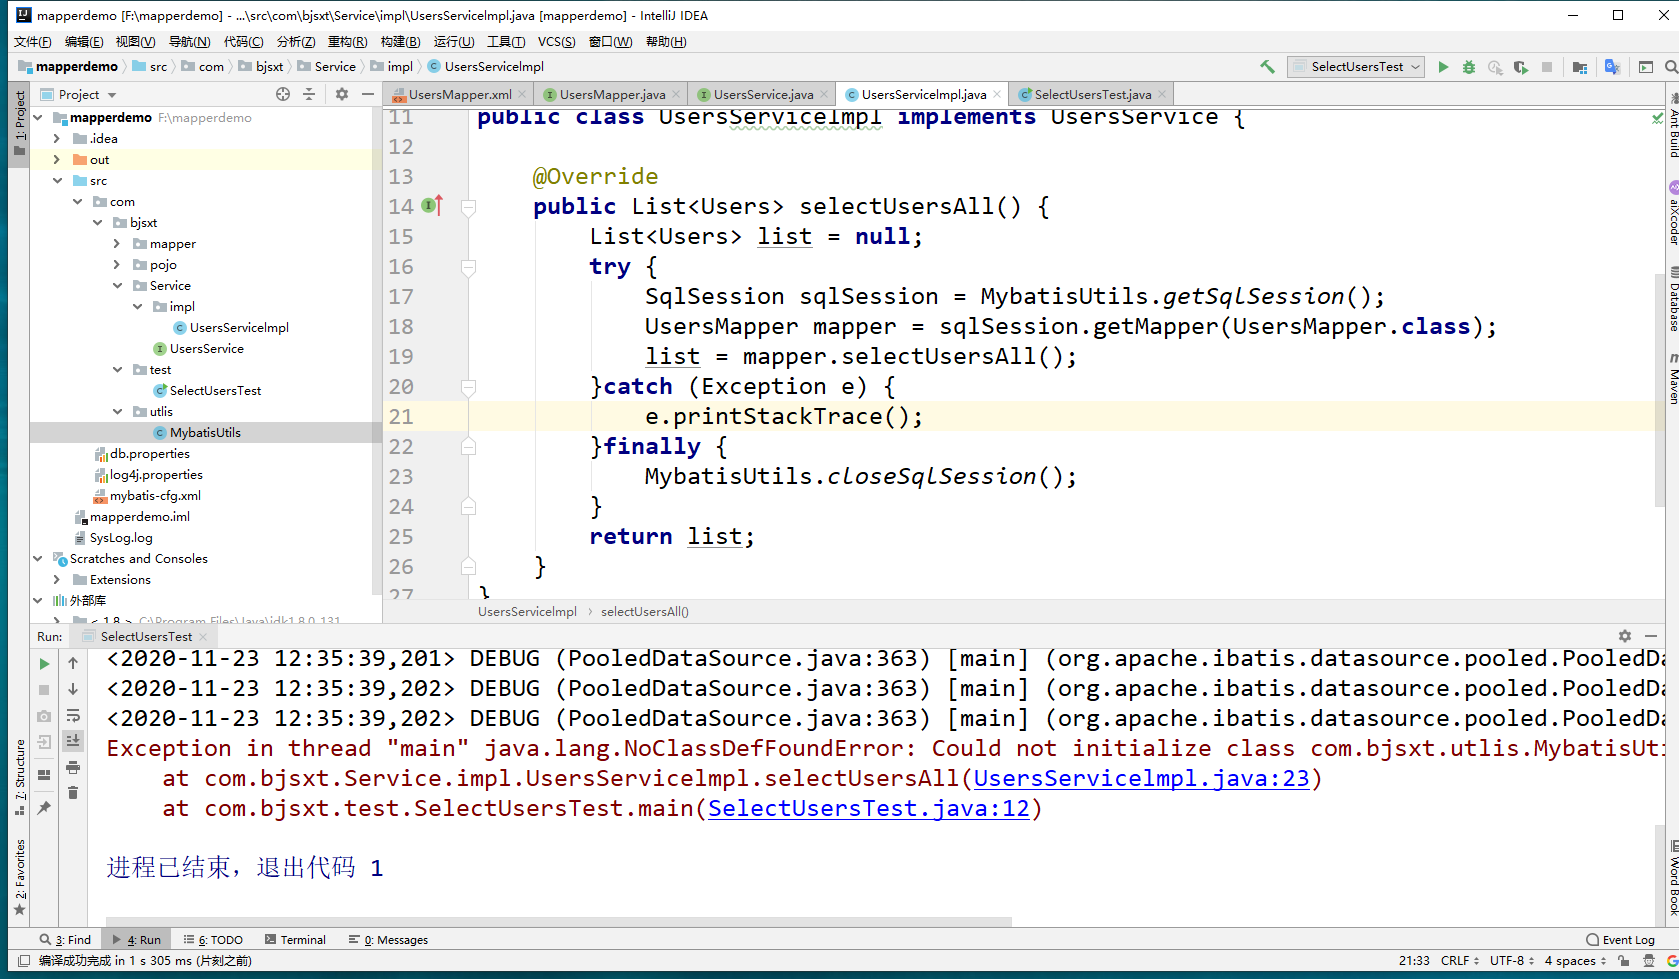Image resolution: width=1679 pixels, height=979 pixels.
Task: Open the 构建(B) menu
Action: tap(400, 41)
